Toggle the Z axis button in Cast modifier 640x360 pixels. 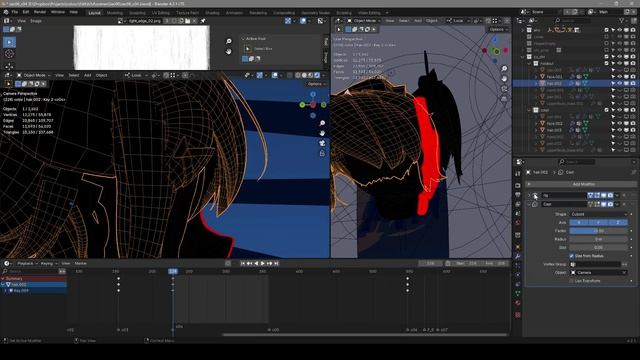point(618,222)
